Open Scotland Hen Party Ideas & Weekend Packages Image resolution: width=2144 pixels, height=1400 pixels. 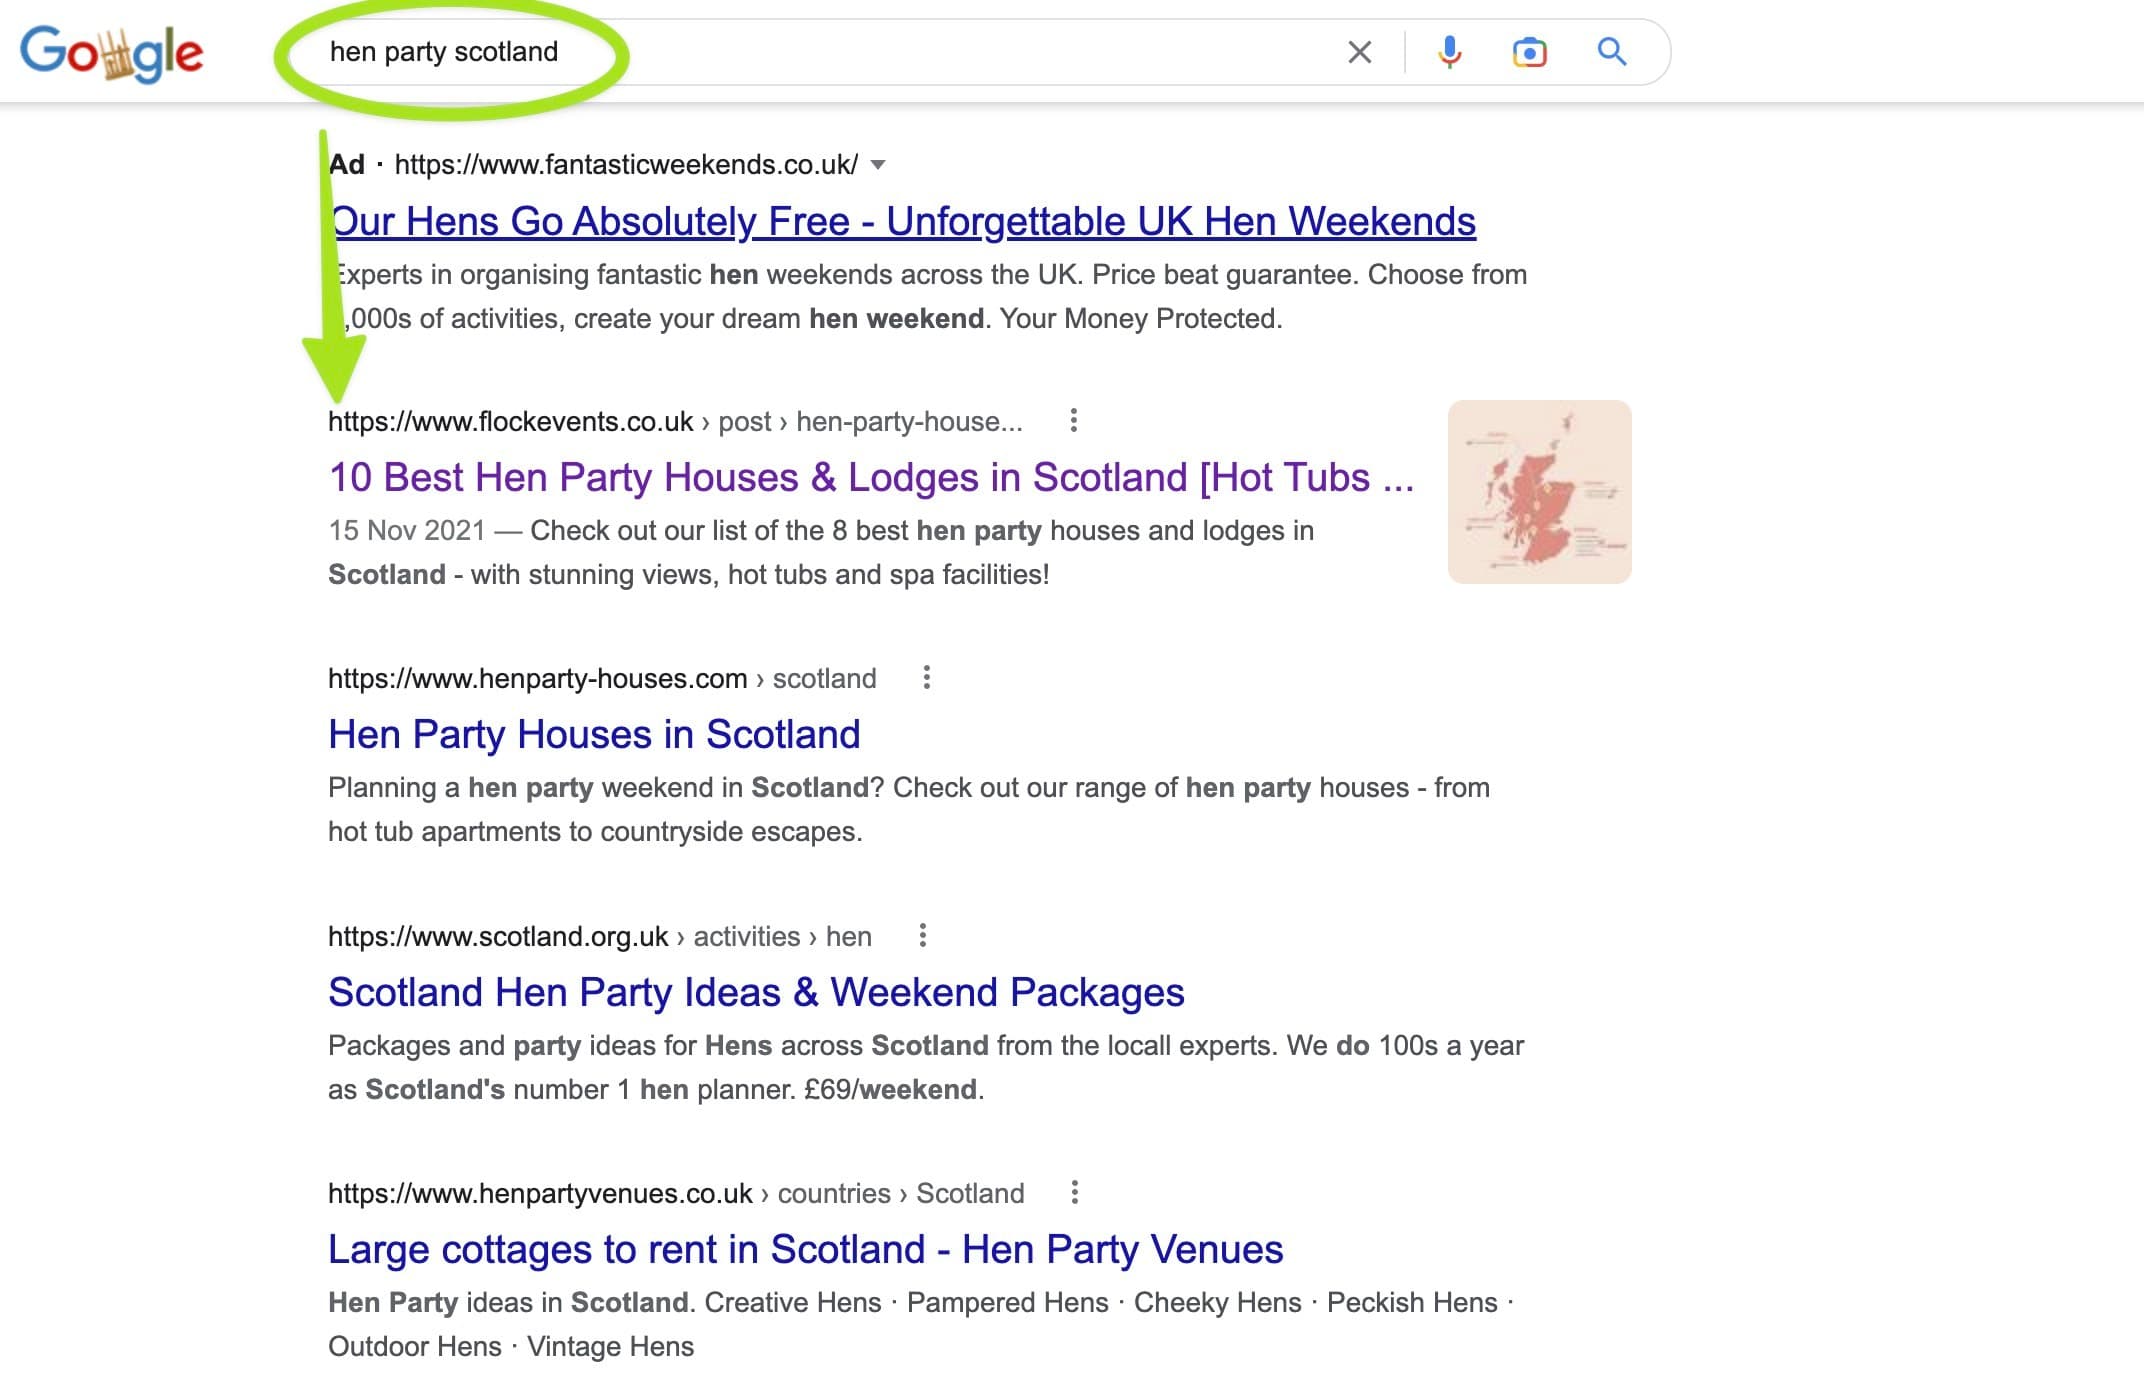tap(756, 993)
